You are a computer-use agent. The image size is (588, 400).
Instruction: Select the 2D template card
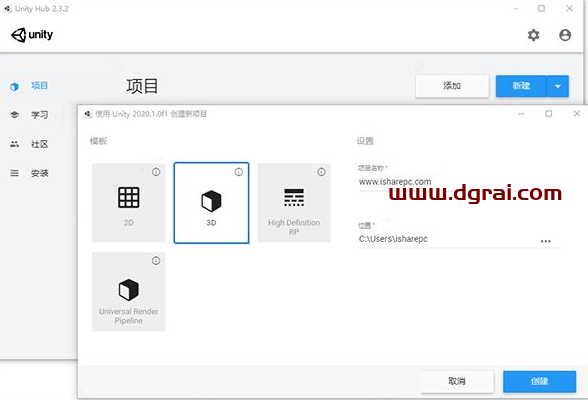point(129,203)
